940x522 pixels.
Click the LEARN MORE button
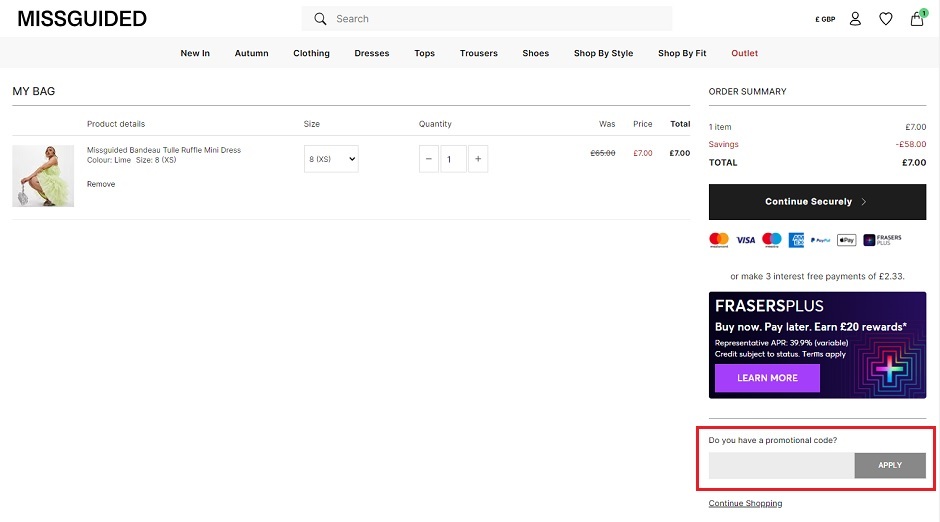(x=767, y=378)
